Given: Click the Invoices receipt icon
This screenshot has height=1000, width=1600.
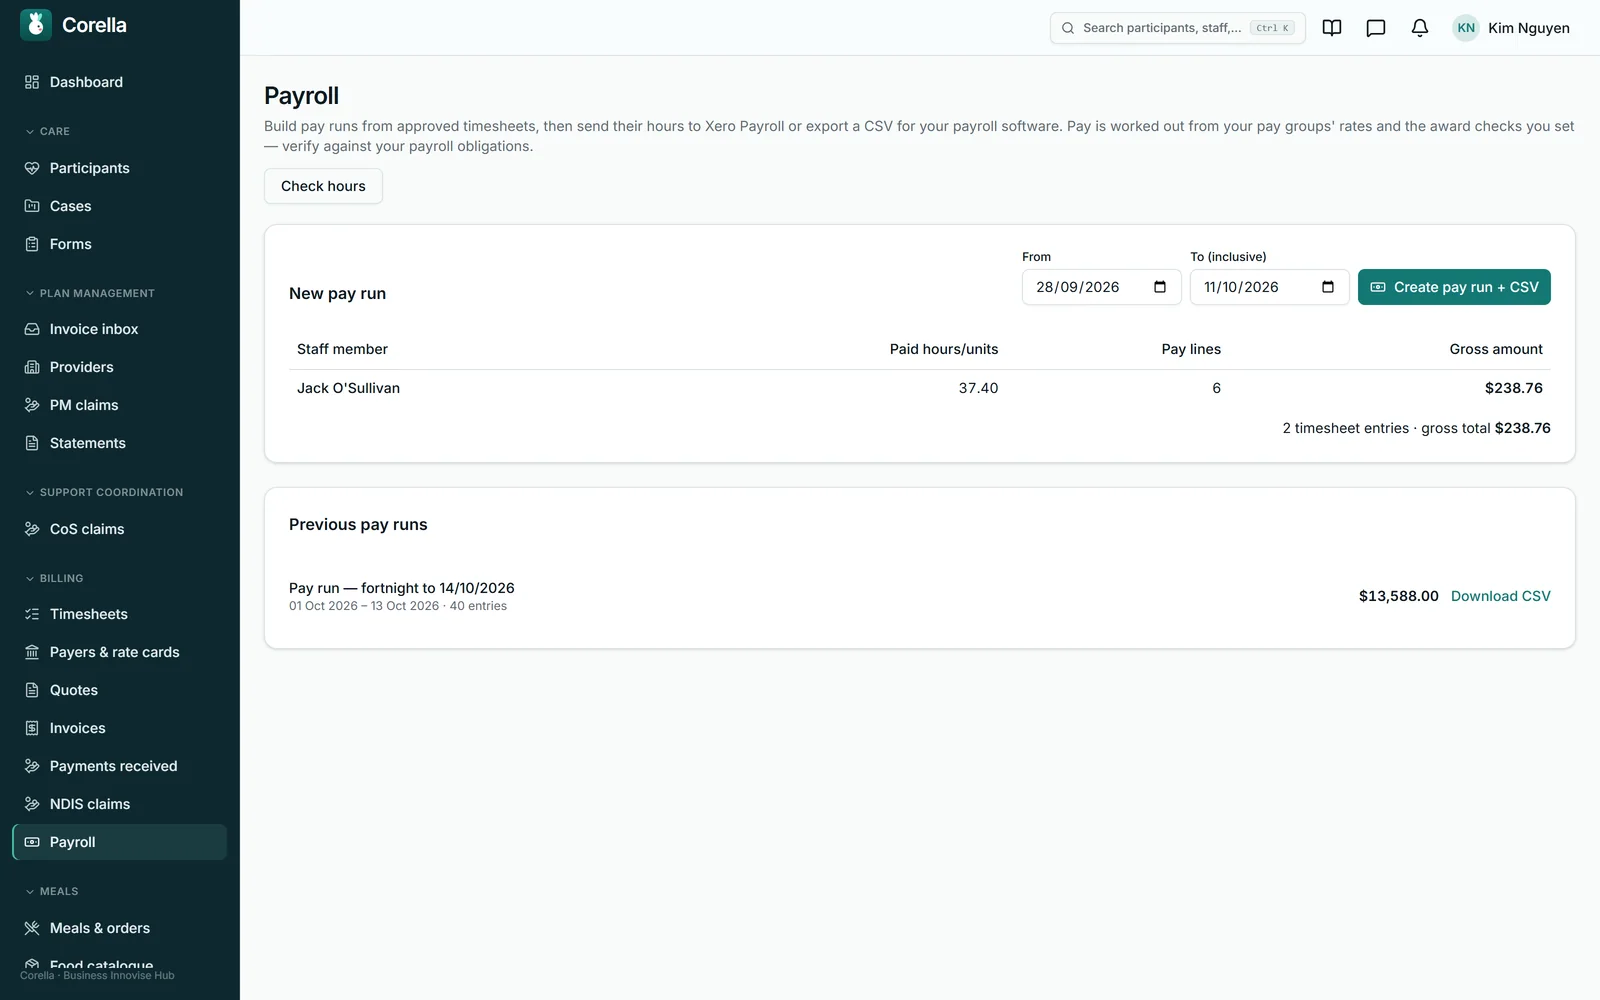Looking at the screenshot, I should tap(32, 728).
